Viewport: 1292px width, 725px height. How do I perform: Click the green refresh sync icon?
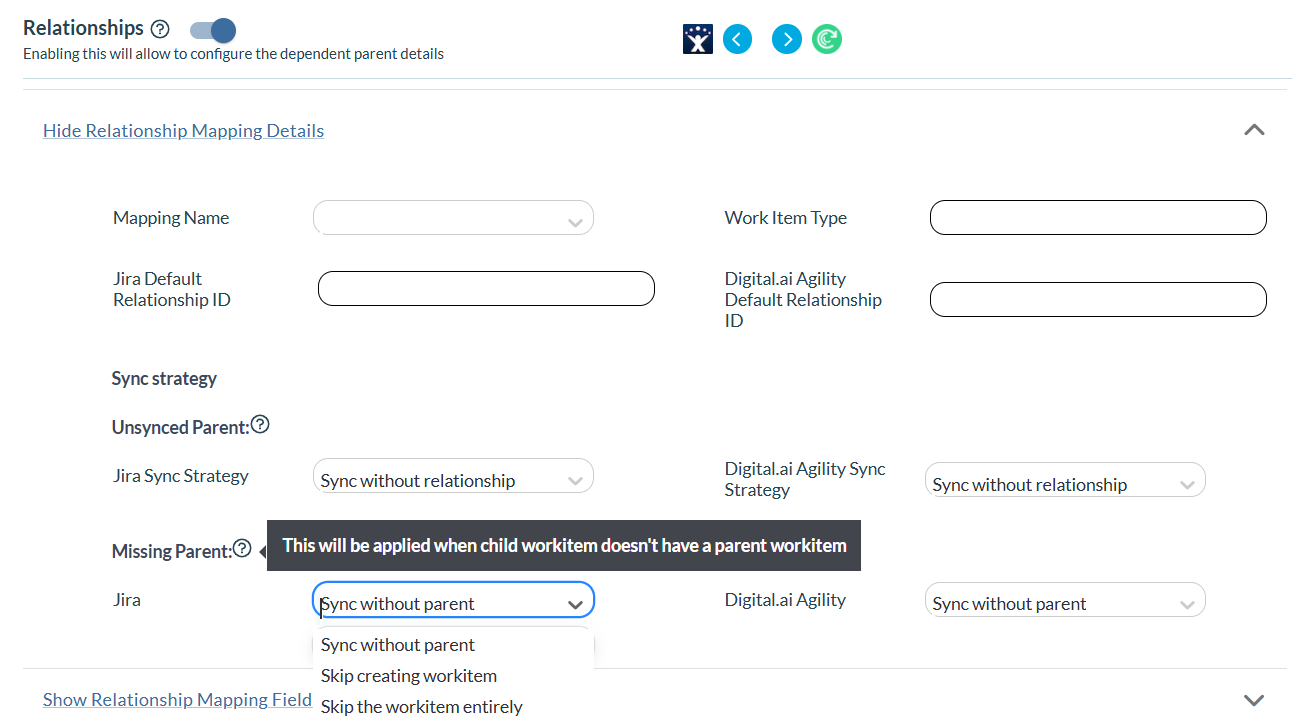(x=827, y=39)
